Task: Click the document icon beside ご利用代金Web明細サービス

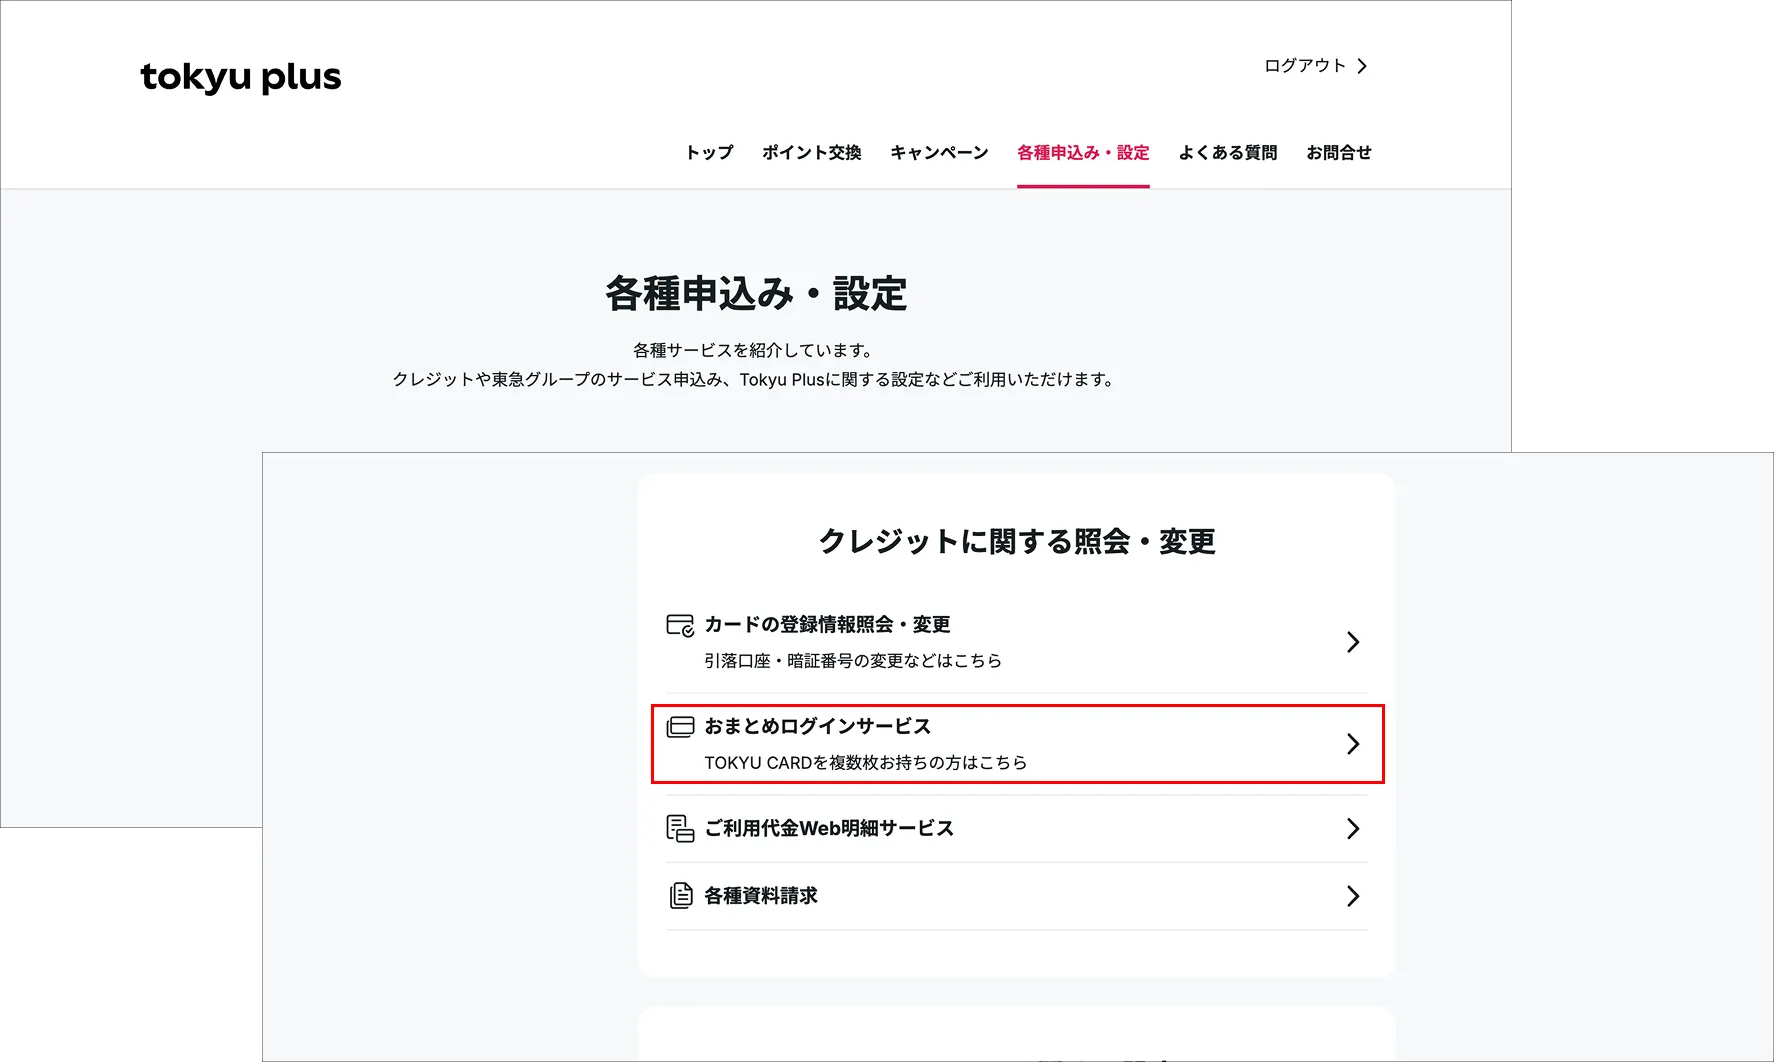Action: pos(679,828)
